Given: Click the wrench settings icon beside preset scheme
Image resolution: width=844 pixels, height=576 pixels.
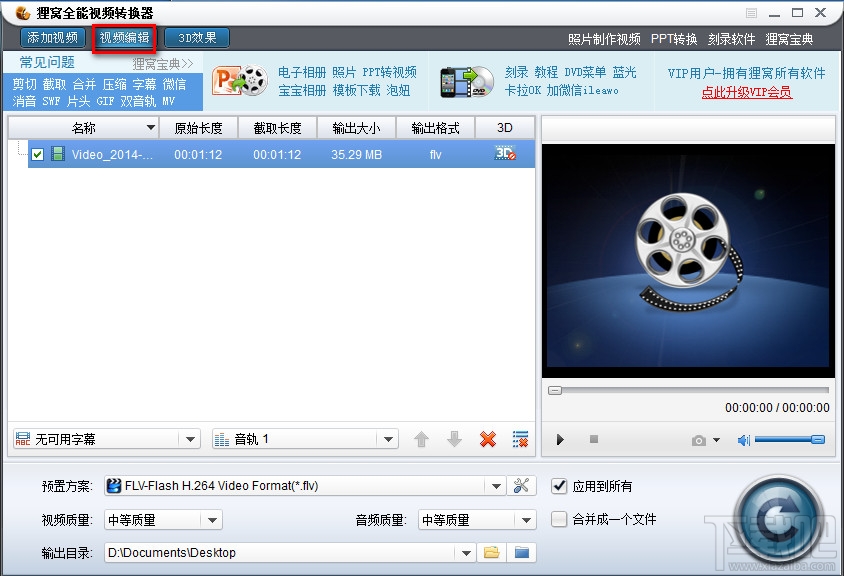Looking at the screenshot, I should [x=521, y=485].
